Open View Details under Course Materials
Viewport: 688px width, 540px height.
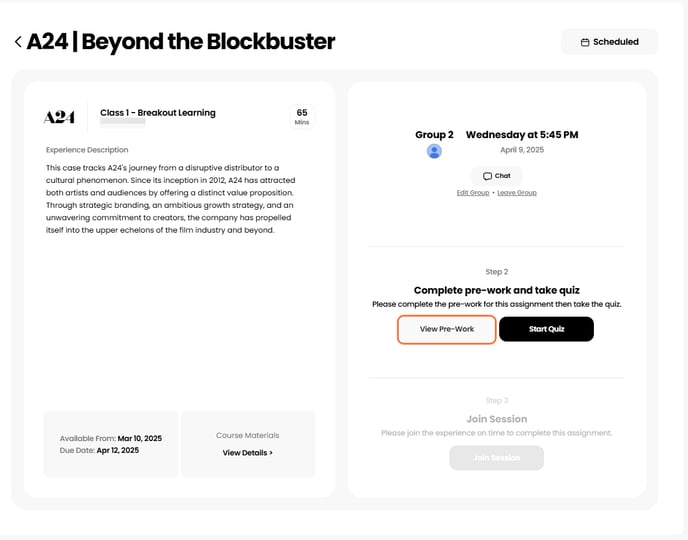(x=247, y=453)
